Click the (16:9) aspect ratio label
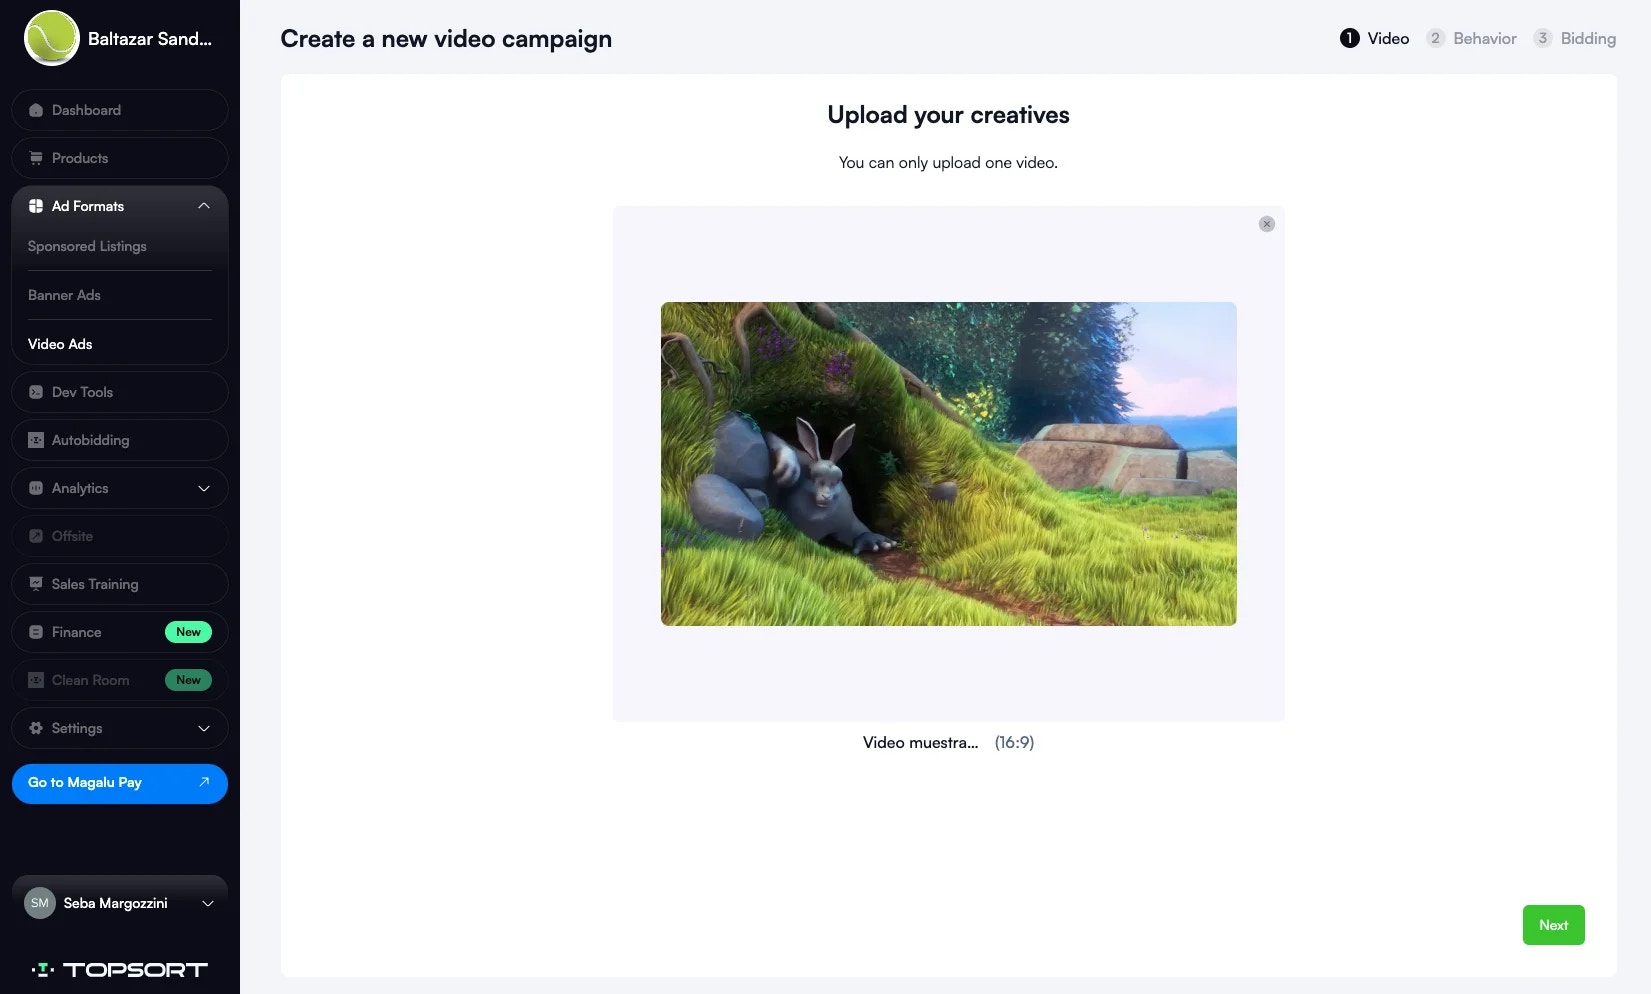This screenshot has width=1651, height=994. tap(1014, 742)
